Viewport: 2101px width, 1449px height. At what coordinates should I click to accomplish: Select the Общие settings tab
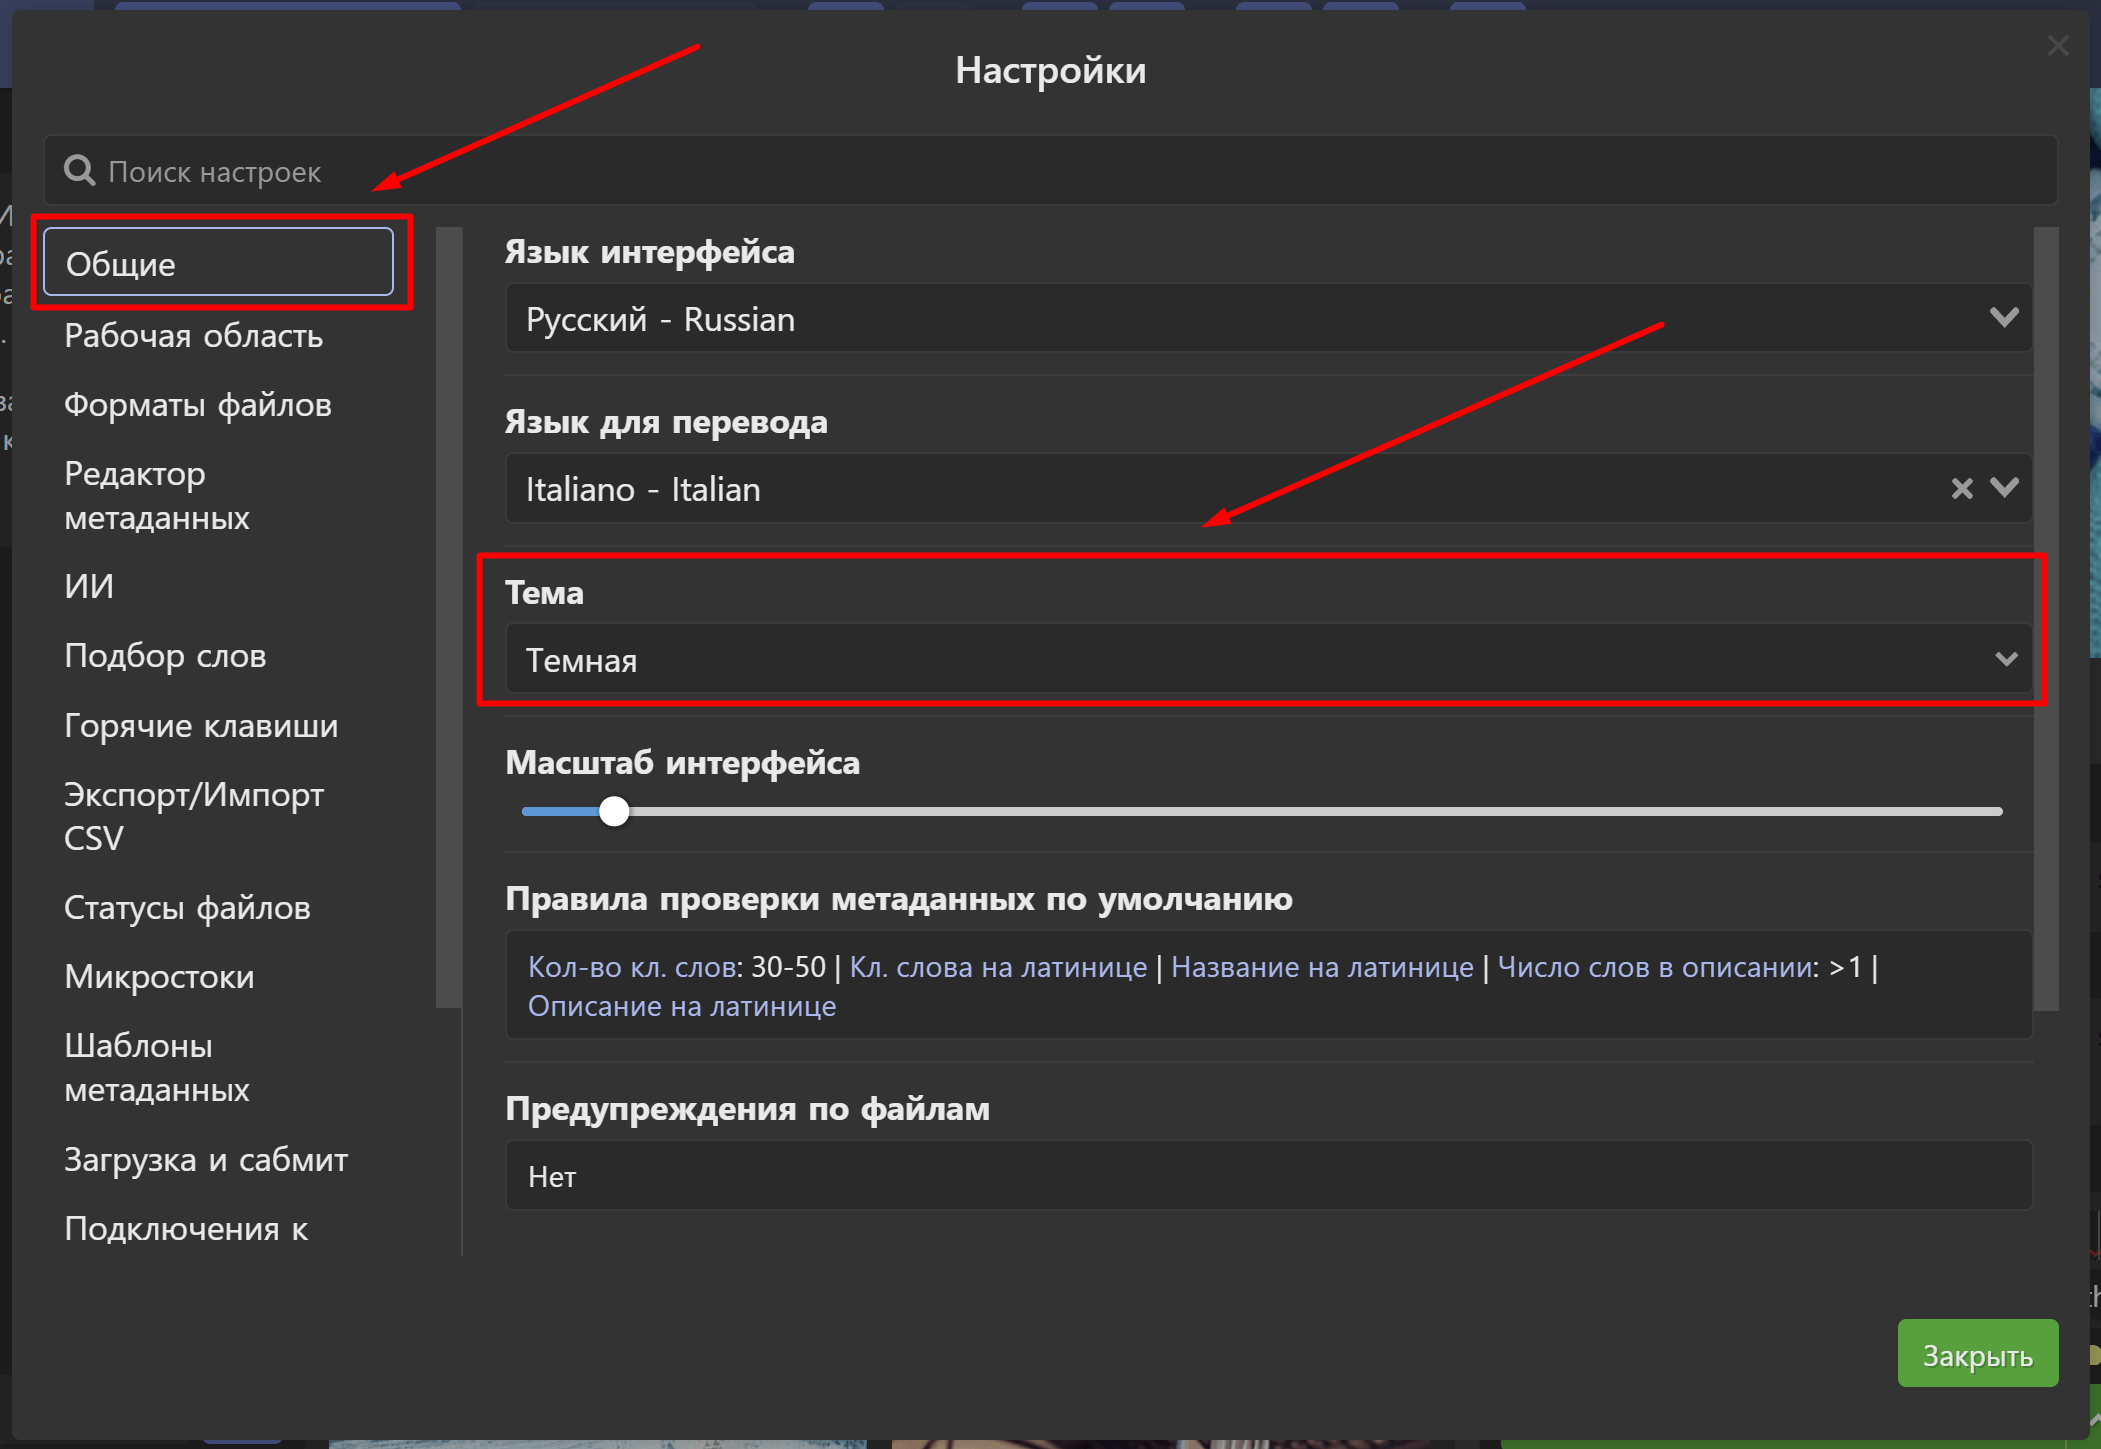tap(218, 263)
